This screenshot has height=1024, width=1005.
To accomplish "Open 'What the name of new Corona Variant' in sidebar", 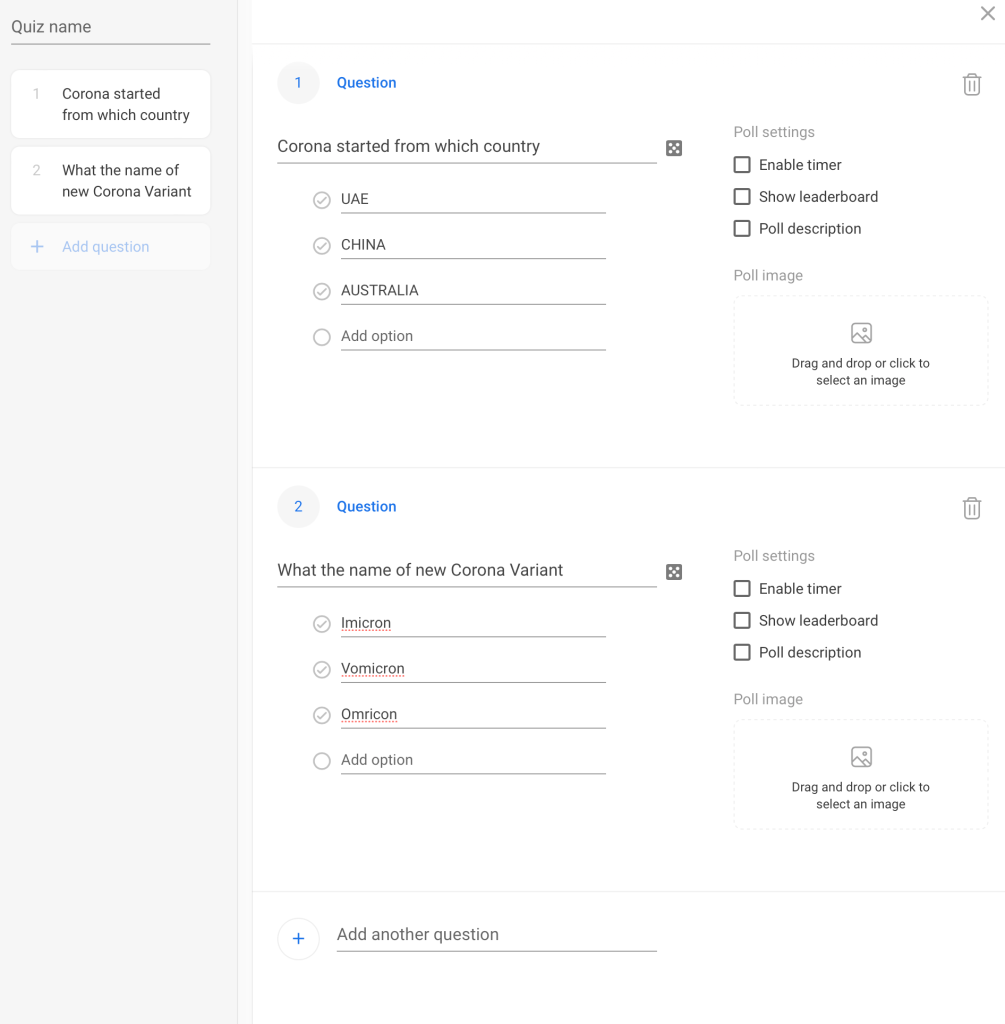I will coord(111,181).
